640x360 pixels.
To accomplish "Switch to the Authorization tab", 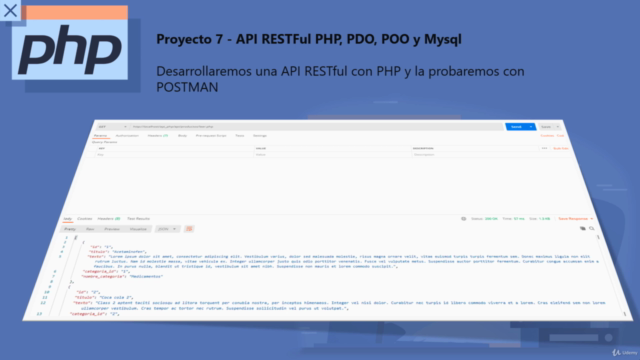I will coord(127,136).
